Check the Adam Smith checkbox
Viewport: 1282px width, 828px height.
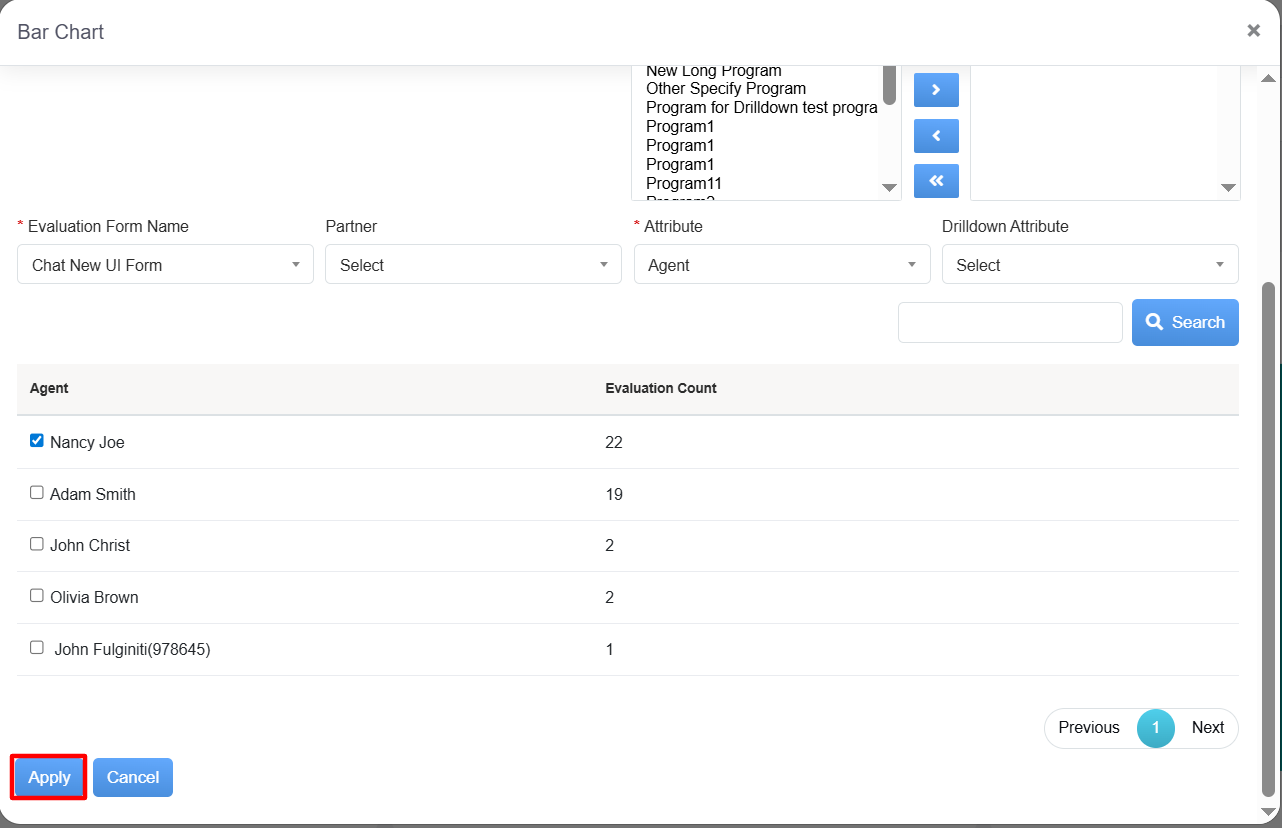37,493
